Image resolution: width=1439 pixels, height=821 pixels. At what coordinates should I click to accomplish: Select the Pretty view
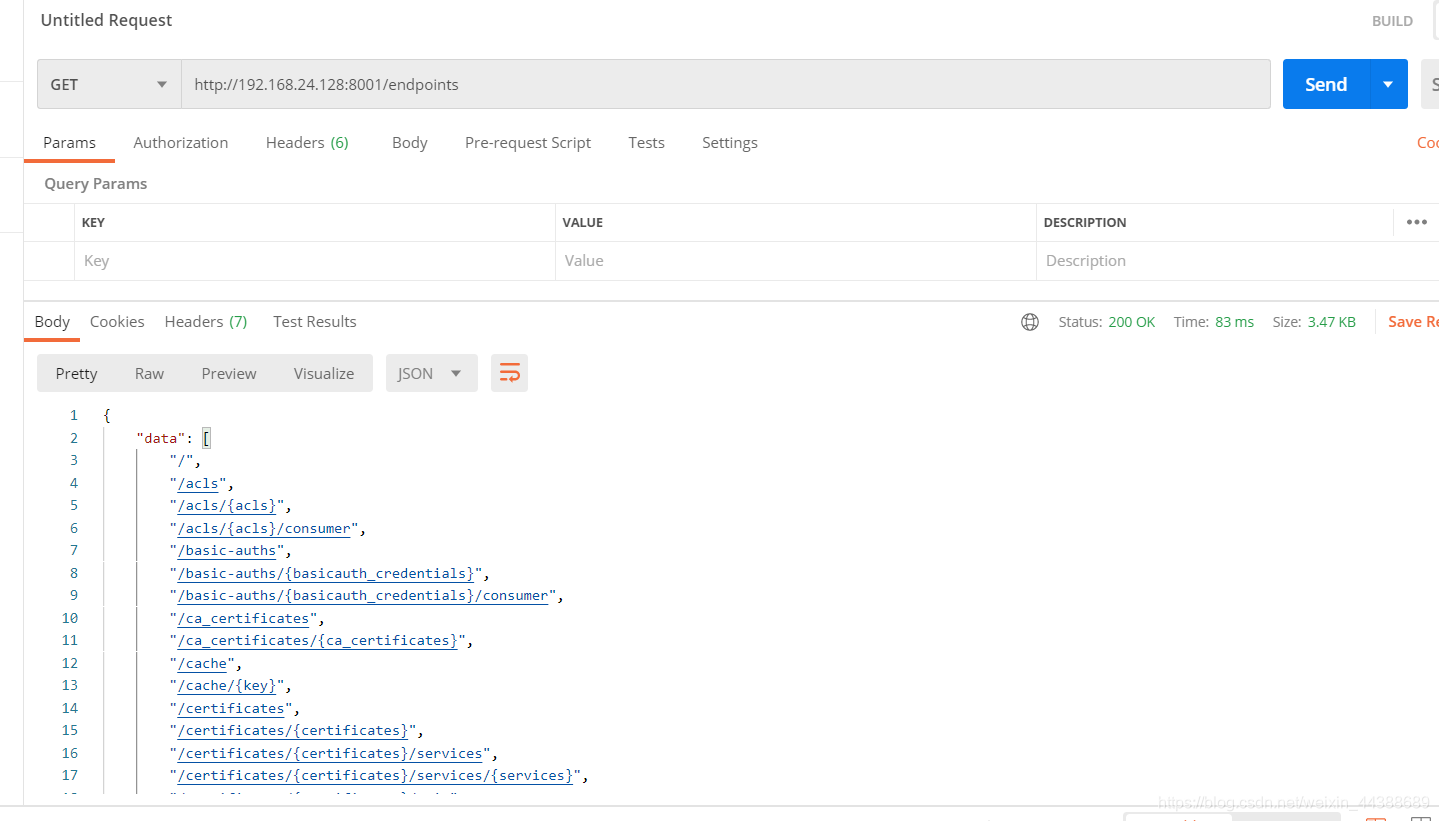tap(76, 373)
